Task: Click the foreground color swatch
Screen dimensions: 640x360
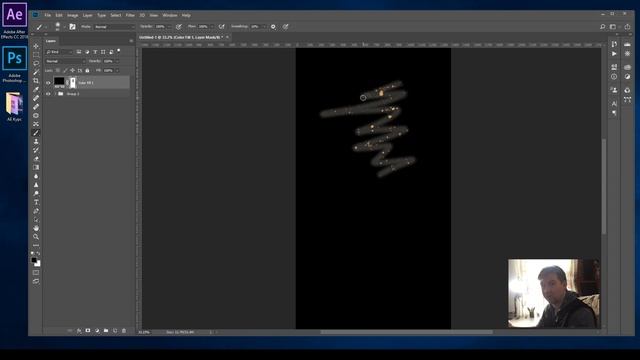Action: 34,260
